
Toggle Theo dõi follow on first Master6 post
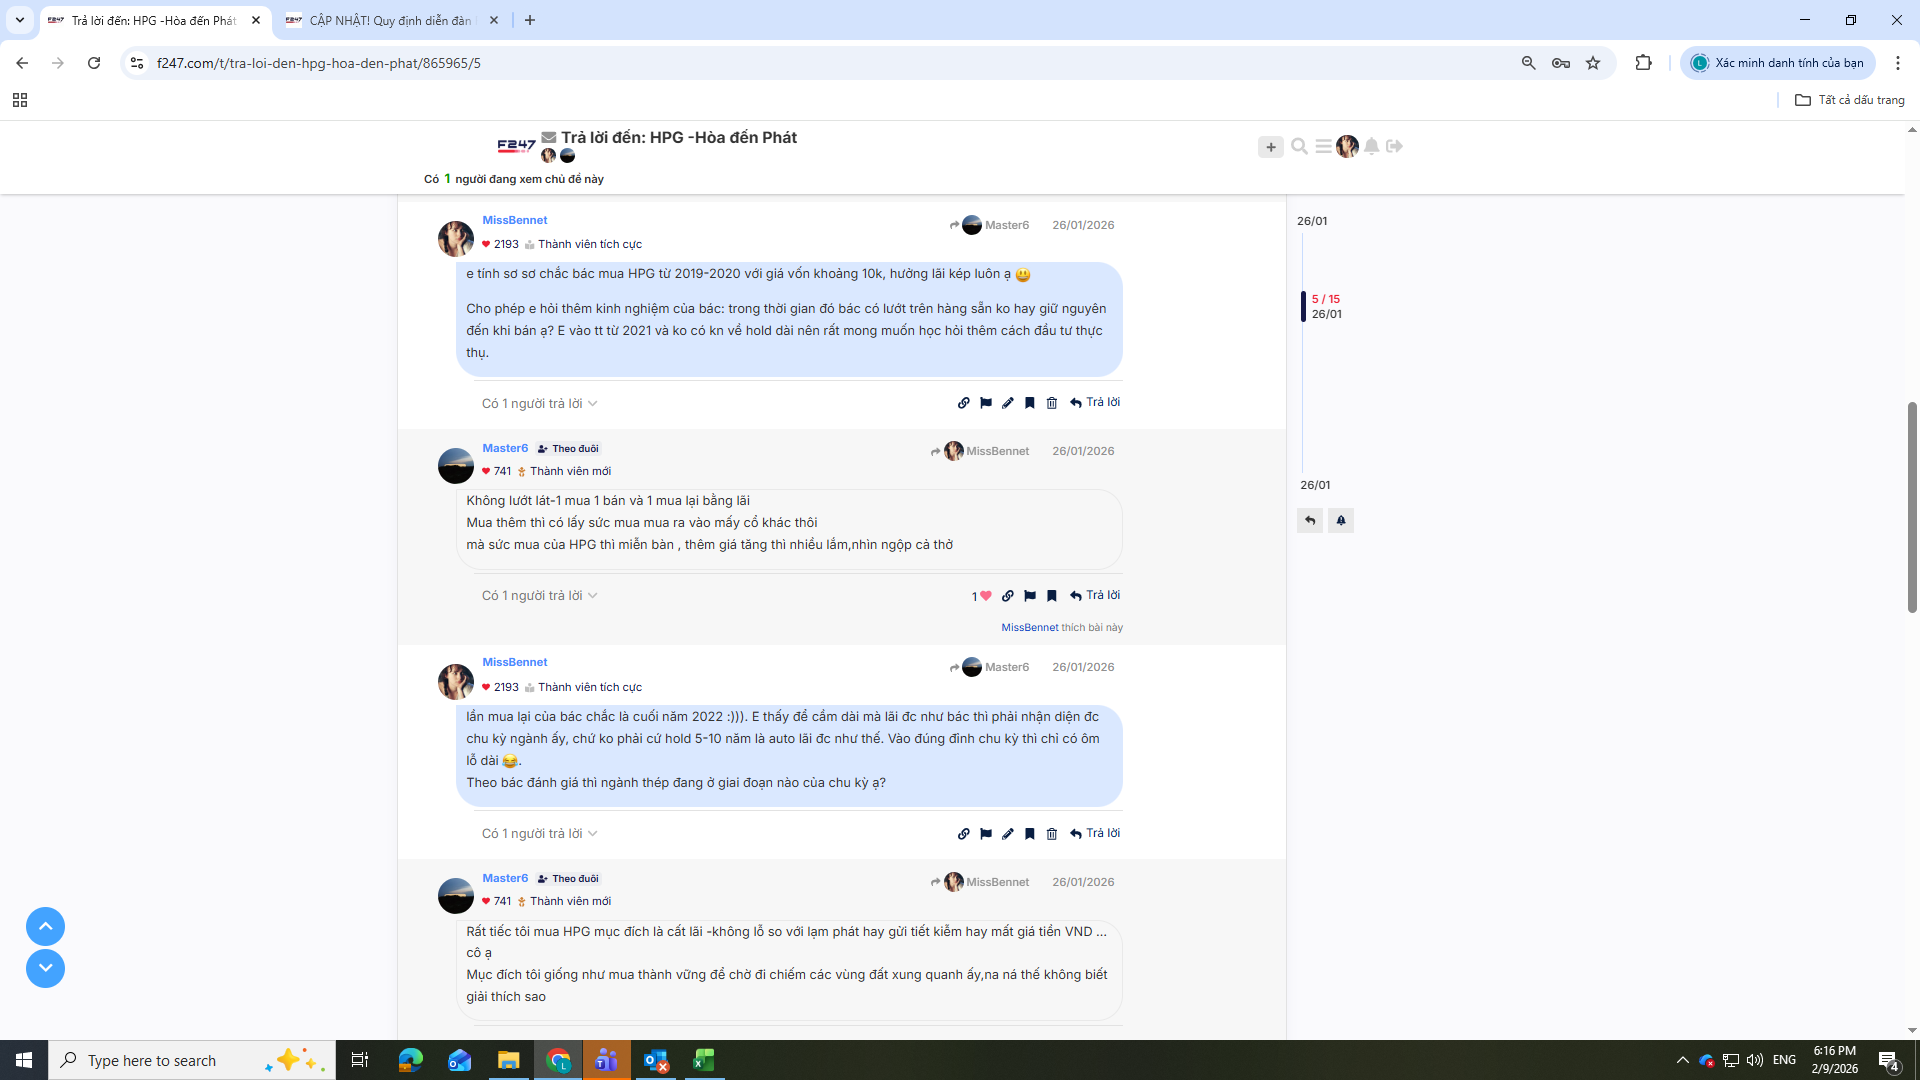tap(568, 449)
